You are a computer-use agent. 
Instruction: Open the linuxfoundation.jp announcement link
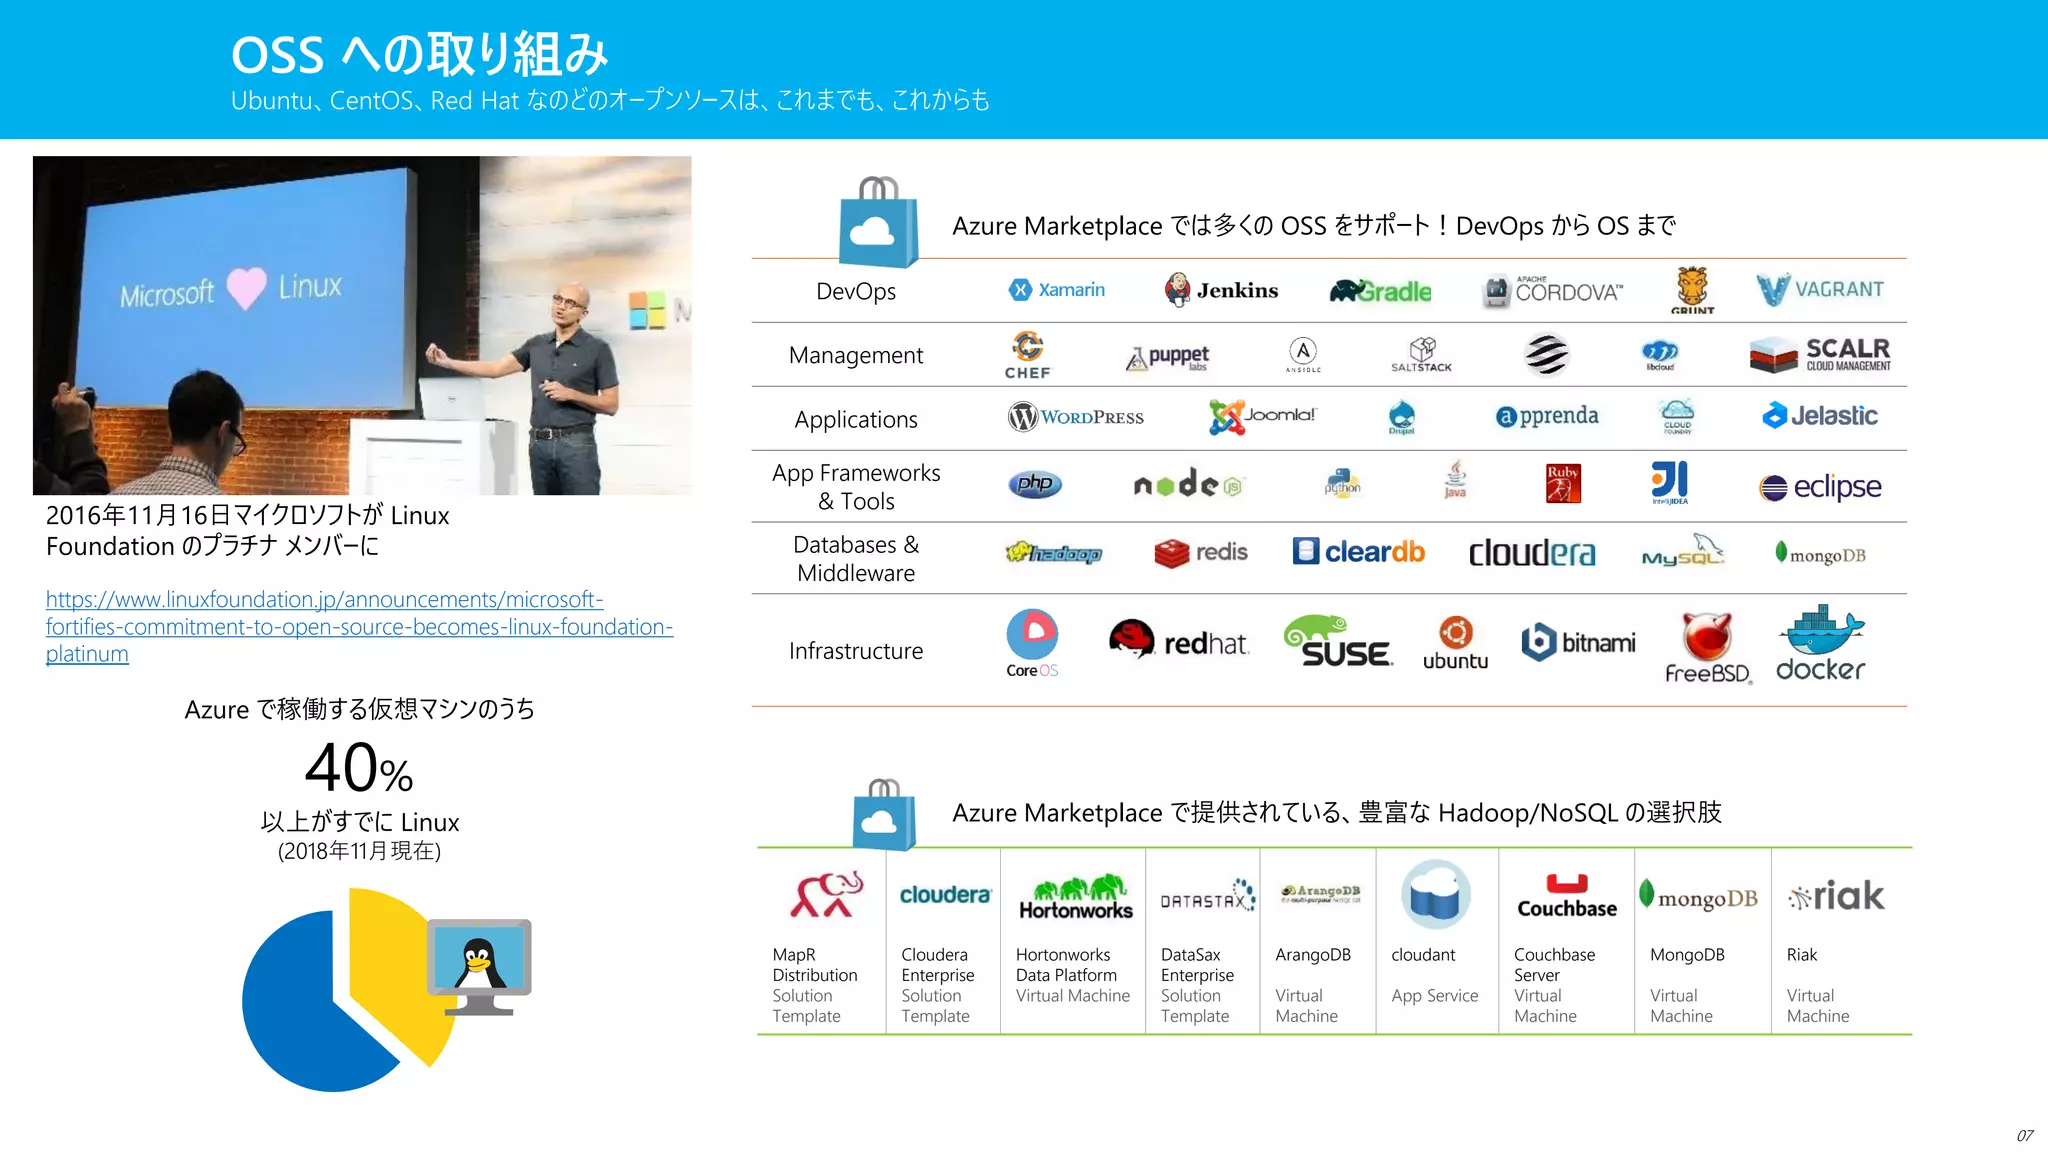(x=359, y=627)
